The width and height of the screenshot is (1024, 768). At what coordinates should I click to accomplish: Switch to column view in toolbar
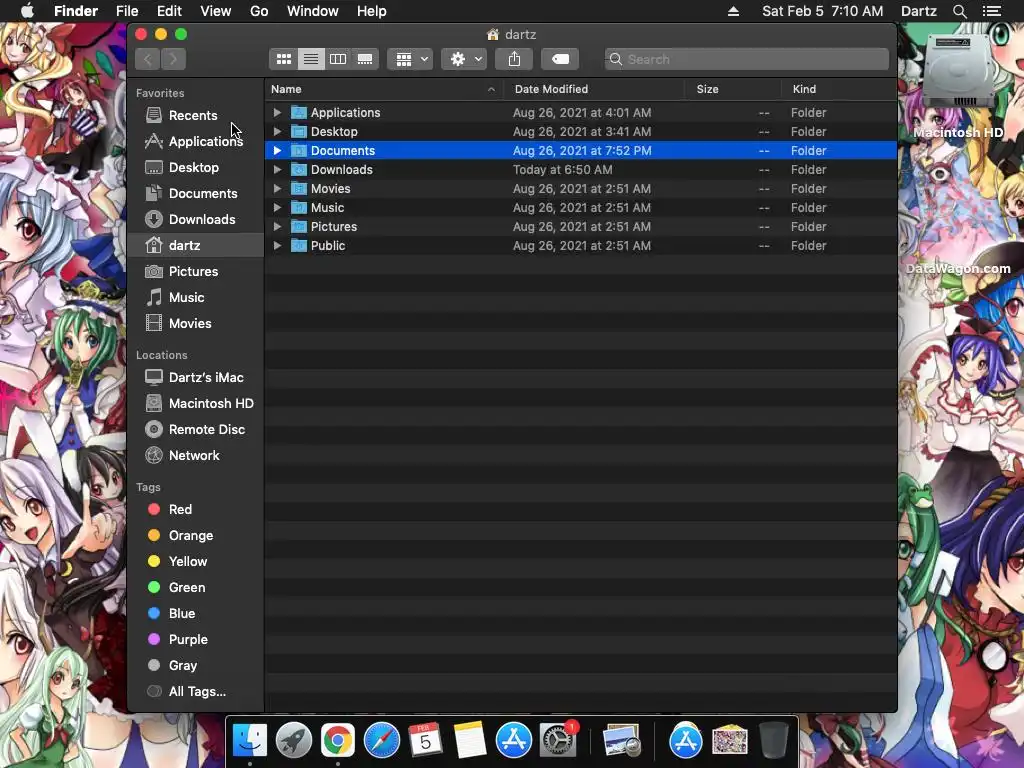(338, 59)
